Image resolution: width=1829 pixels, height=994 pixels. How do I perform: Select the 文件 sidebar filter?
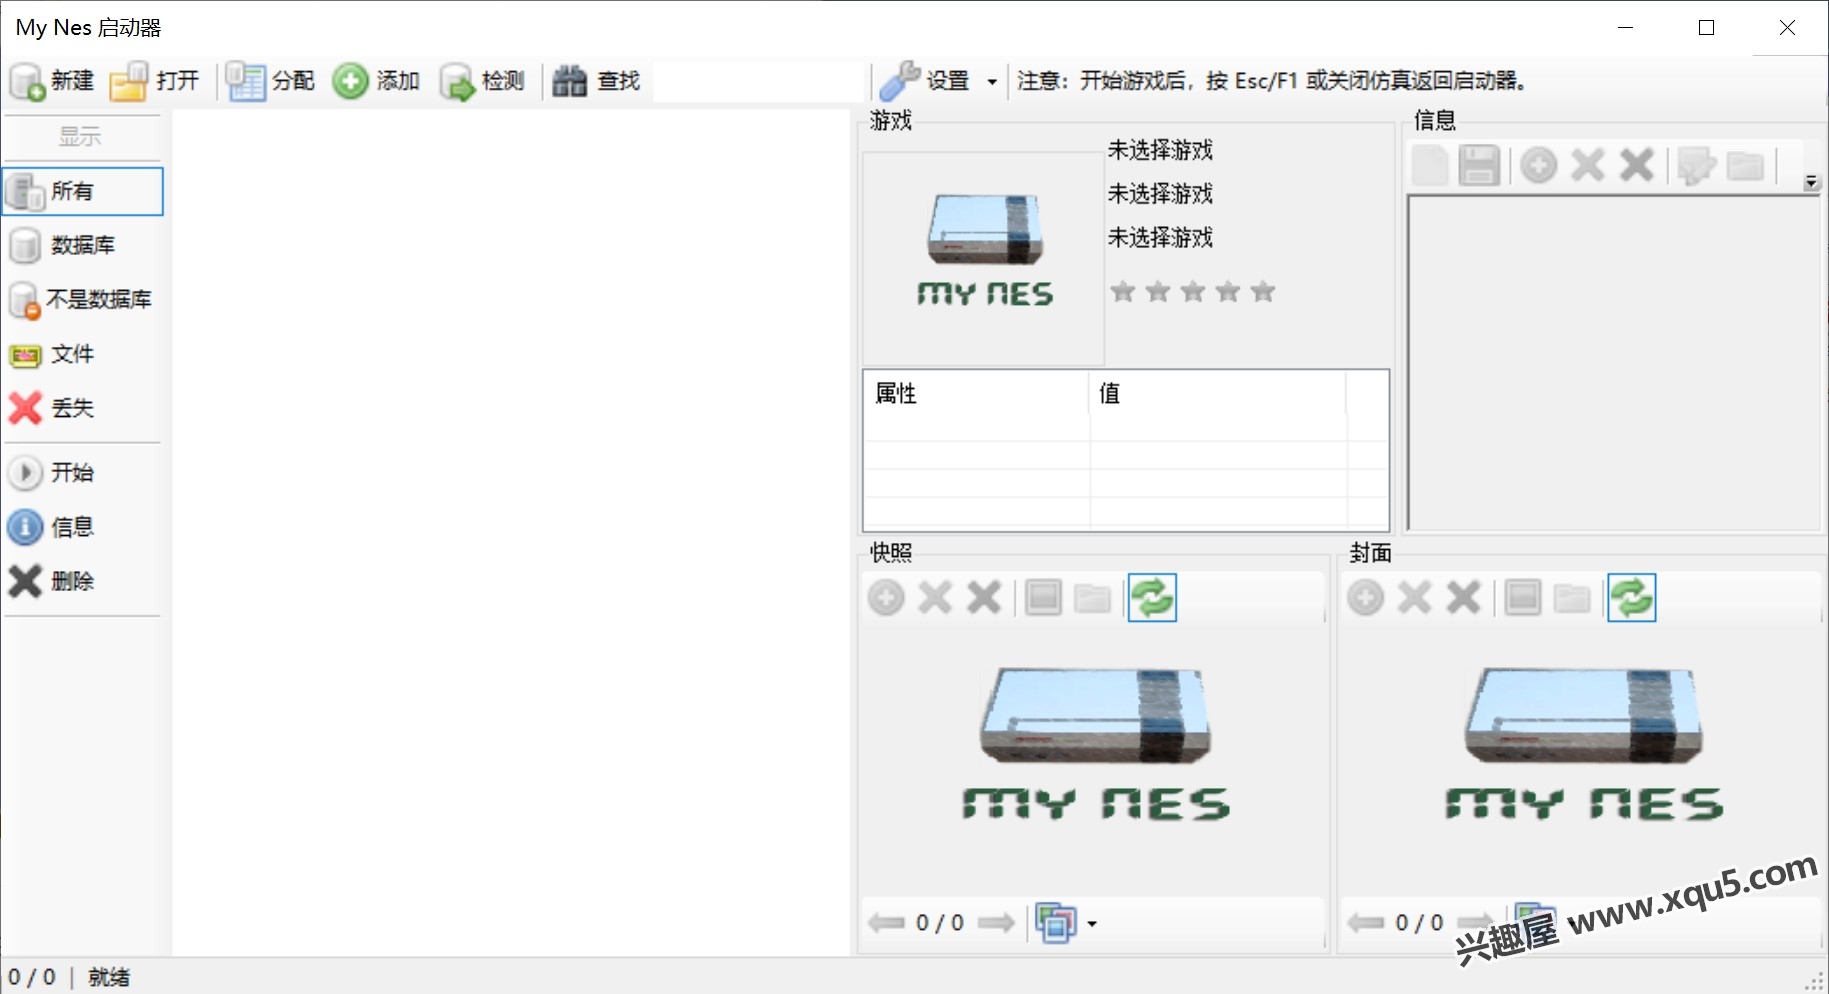(x=83, y=354)
